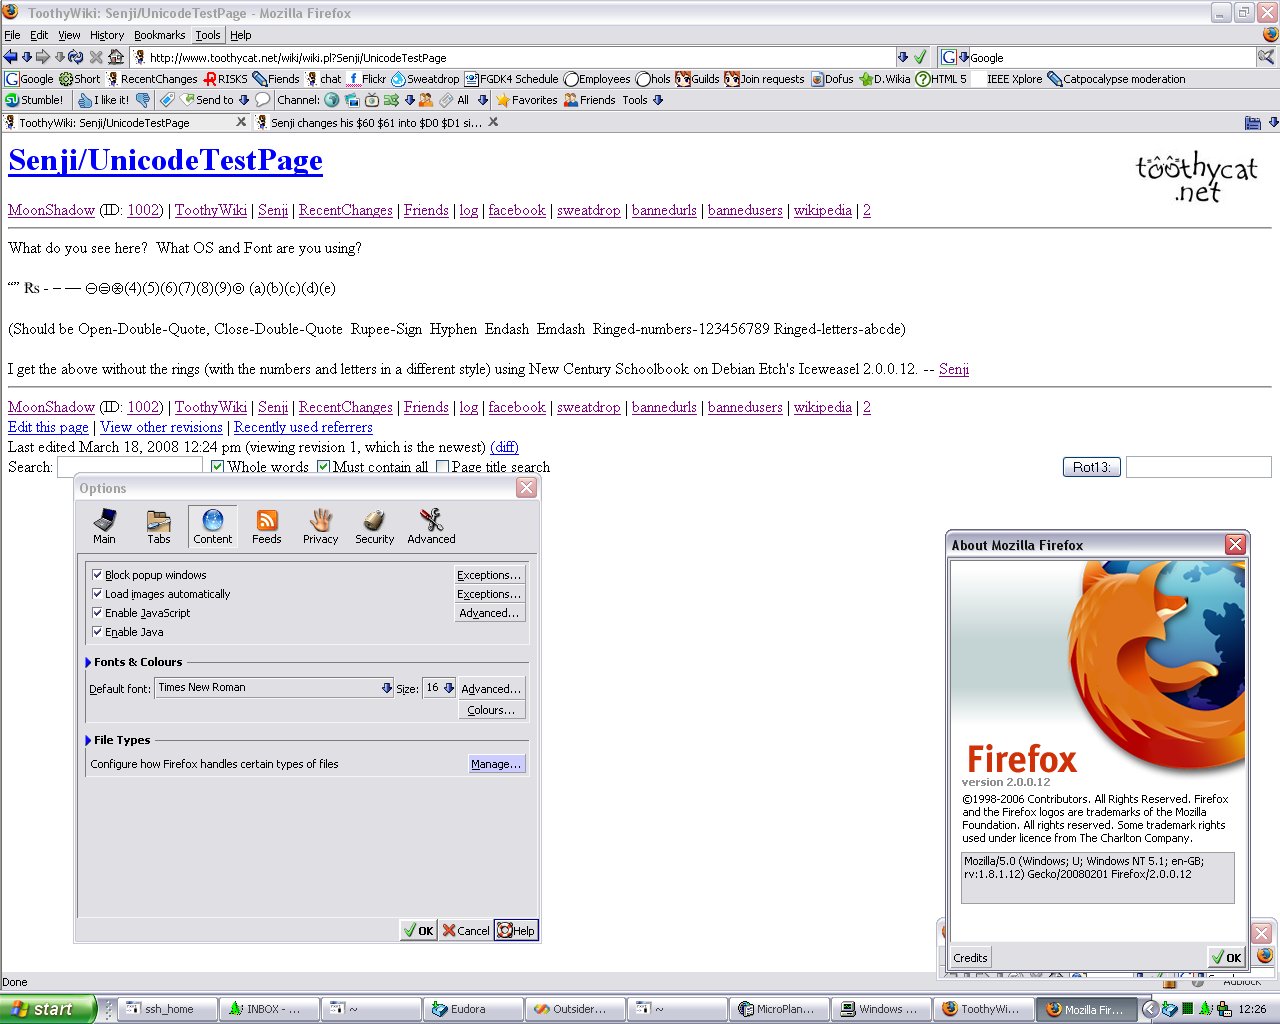Open the forward history dropdown arrow
Image resolution: width=1280 pixels, height=1024 pixels.
[60, 57]
